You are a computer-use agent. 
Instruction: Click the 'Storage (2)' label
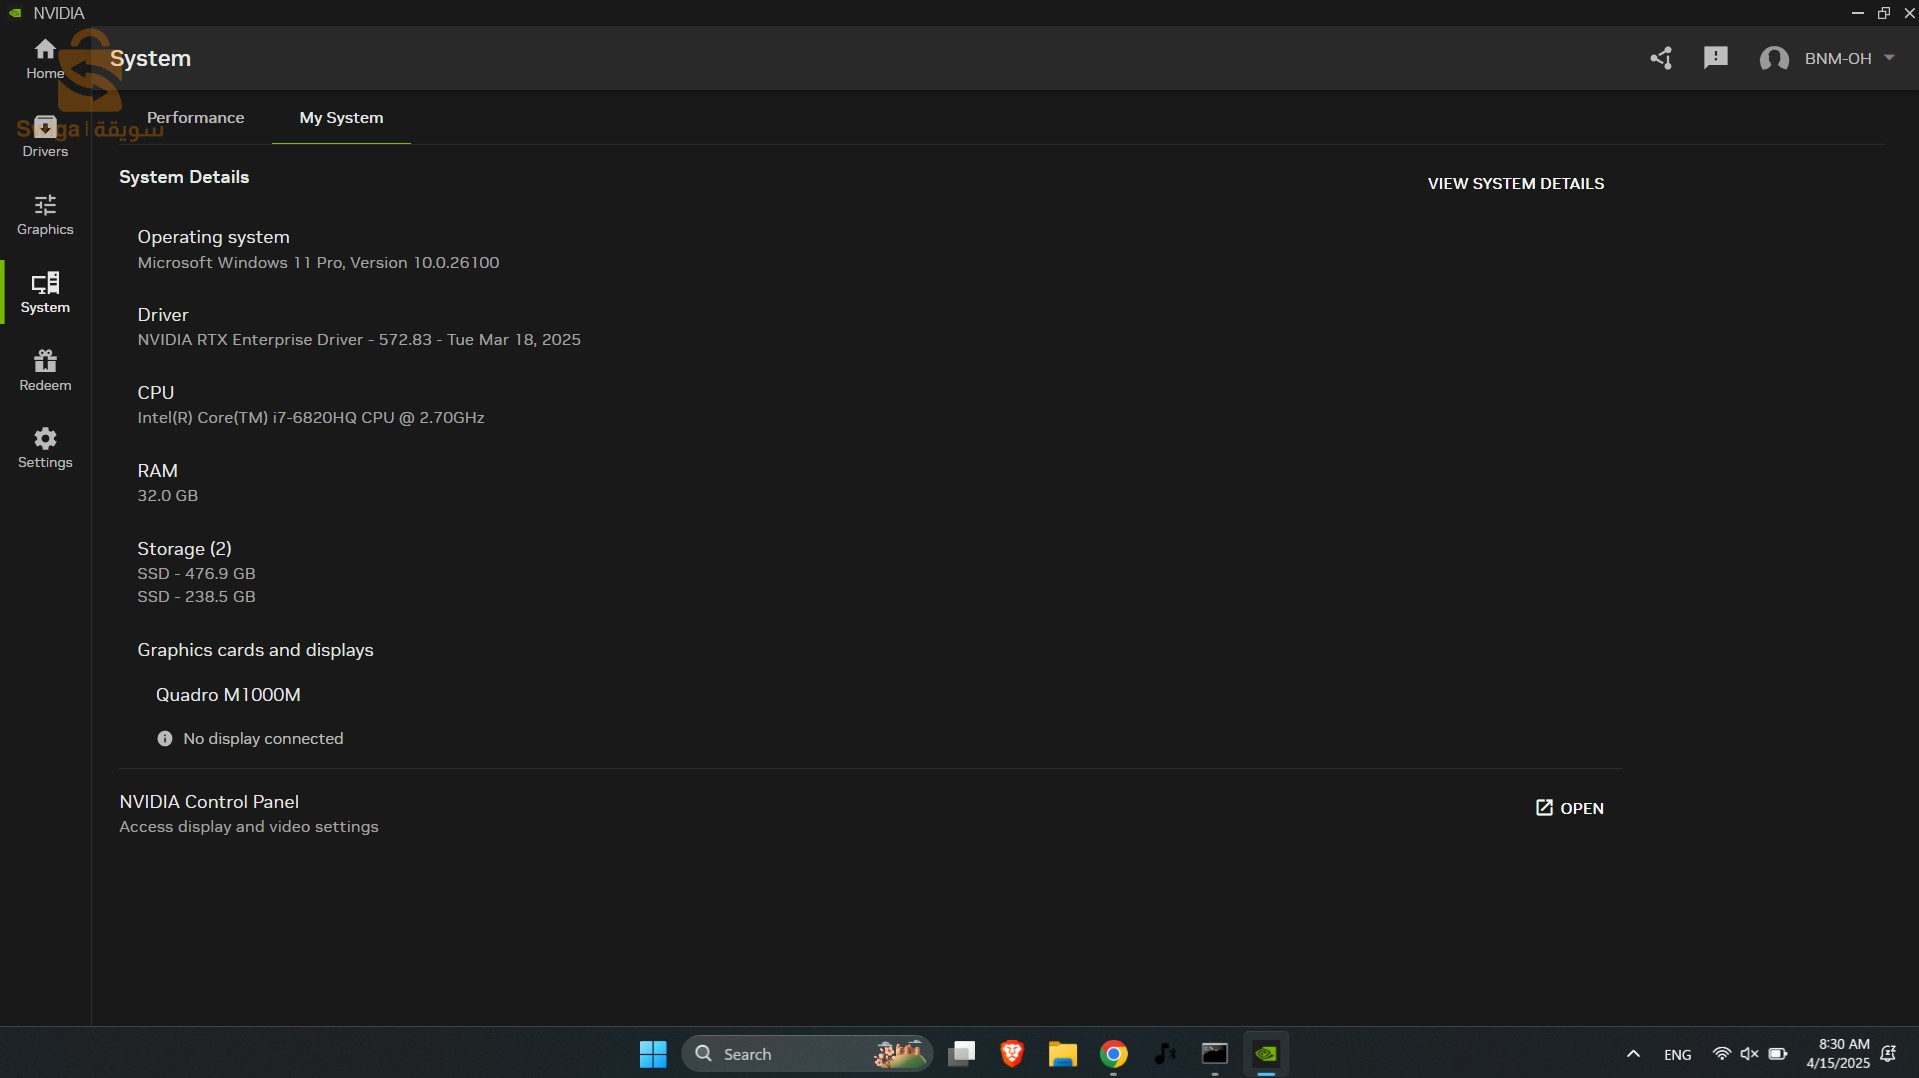(x=184, y=548)
